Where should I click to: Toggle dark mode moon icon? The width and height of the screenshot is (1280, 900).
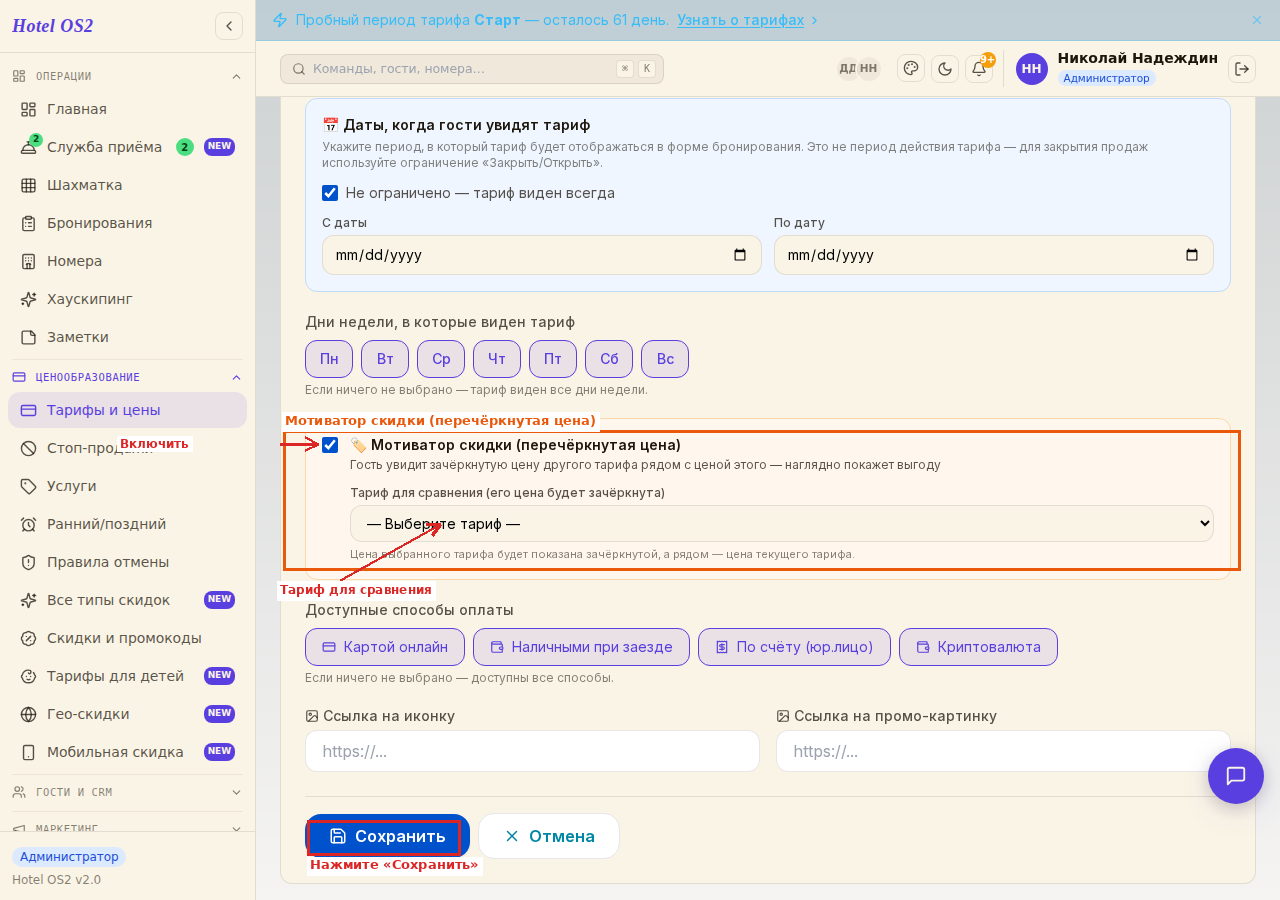tap(945, 68)
